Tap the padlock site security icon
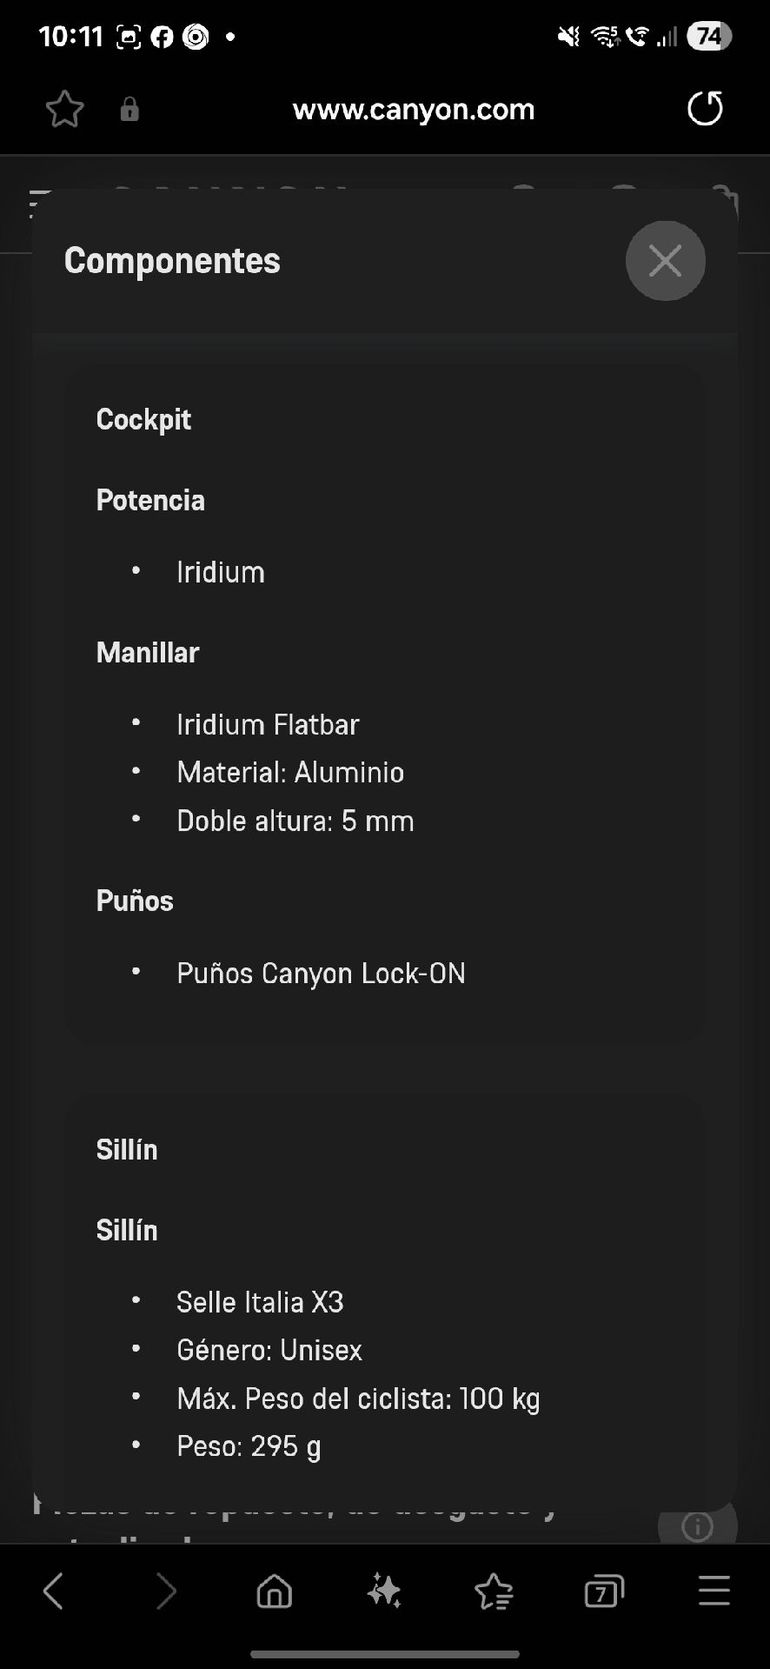 129,109
